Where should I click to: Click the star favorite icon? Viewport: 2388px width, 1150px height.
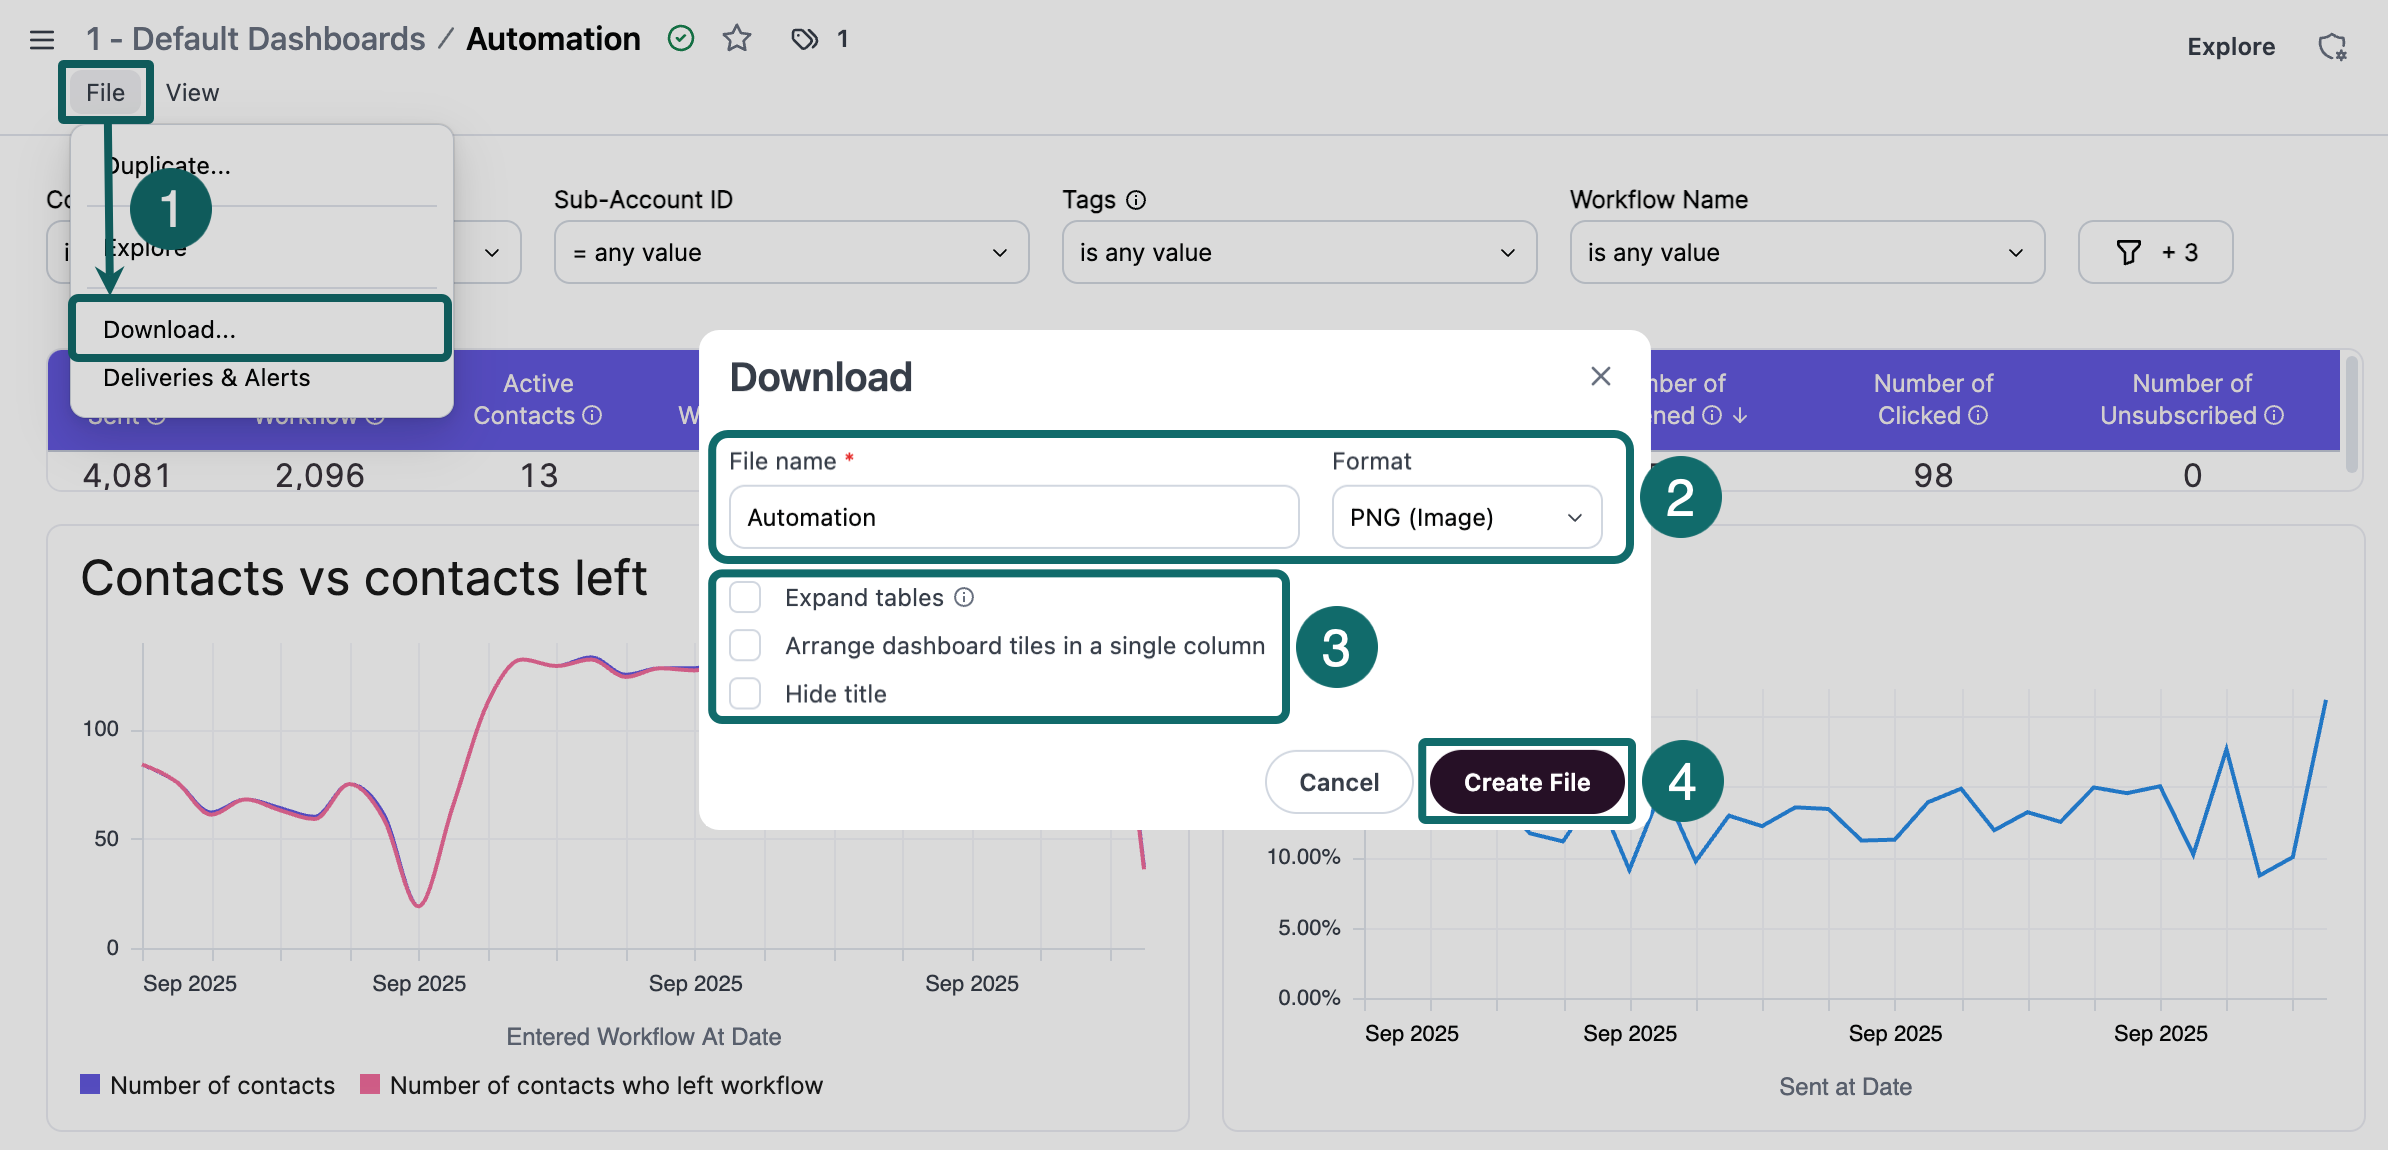click(x=737, y=39)
